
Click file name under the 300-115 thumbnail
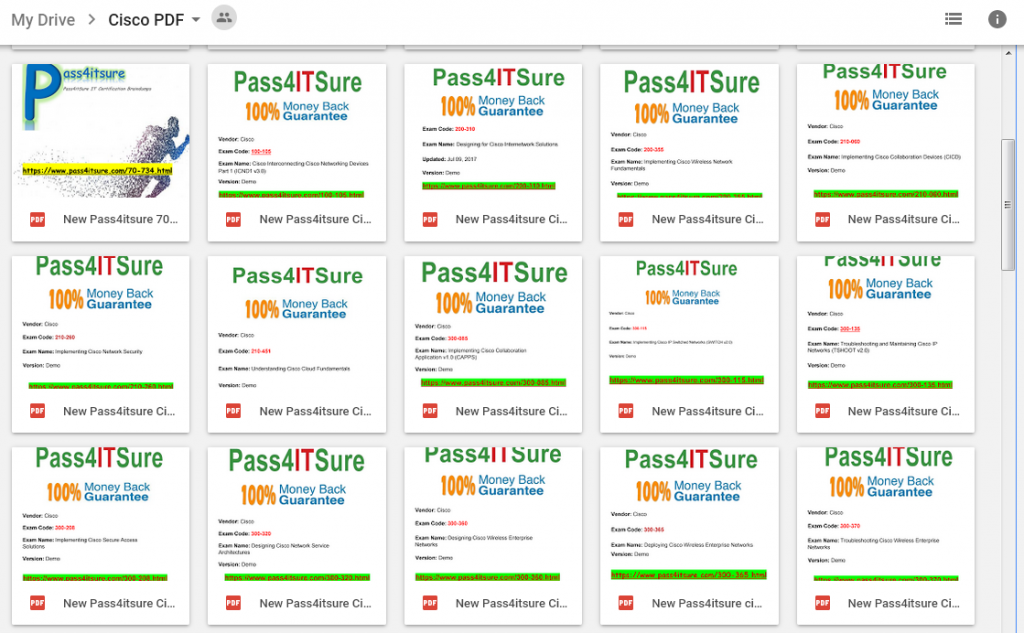pos(707,411)
